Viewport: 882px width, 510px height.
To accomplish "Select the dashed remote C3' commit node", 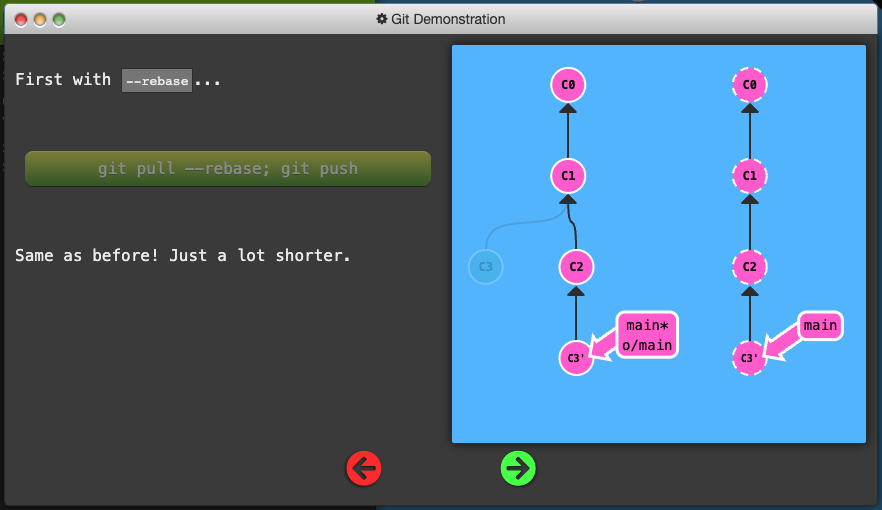I will (x=749, y=358).
